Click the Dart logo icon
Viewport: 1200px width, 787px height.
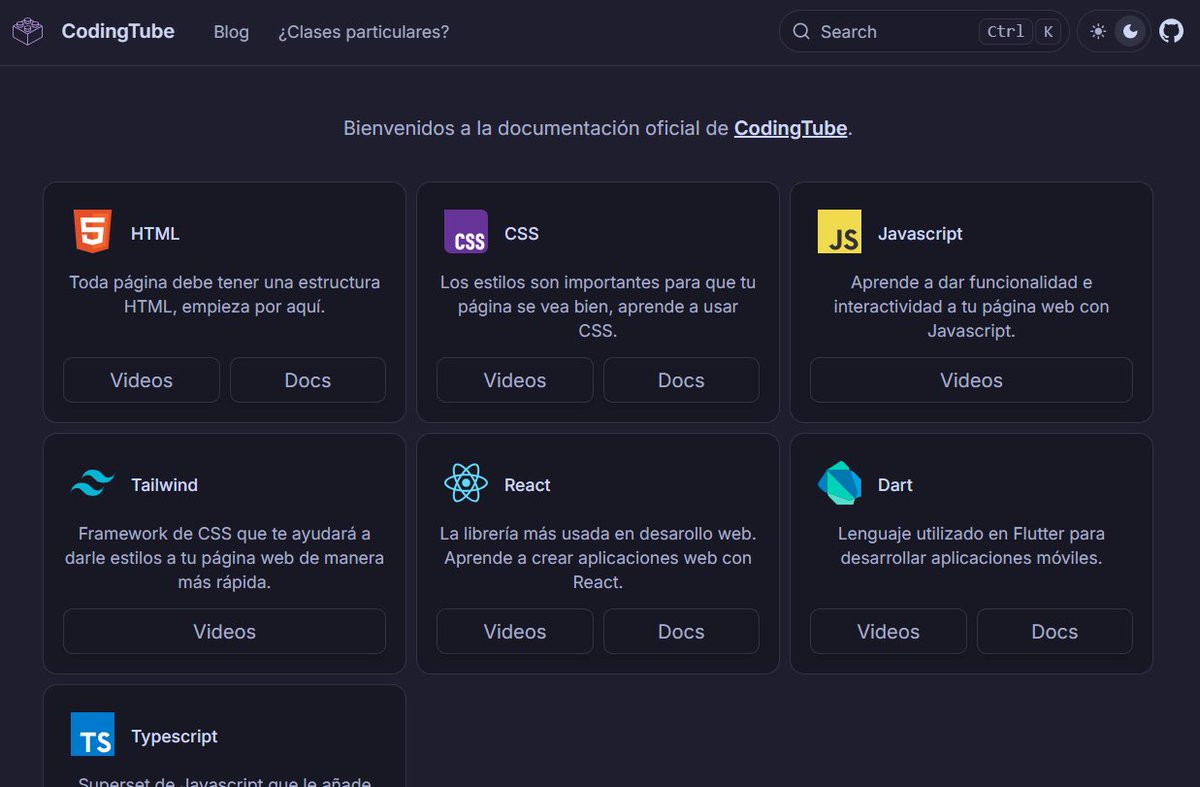[x=839, y=484]
